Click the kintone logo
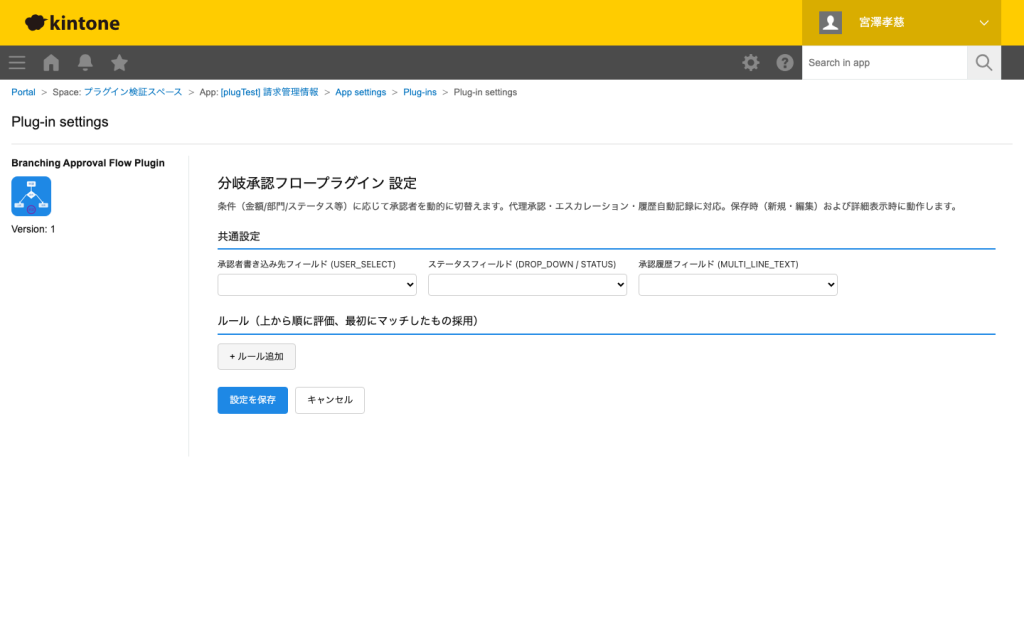The height and width of the screenshot is (640, 1024). (70, 22)
